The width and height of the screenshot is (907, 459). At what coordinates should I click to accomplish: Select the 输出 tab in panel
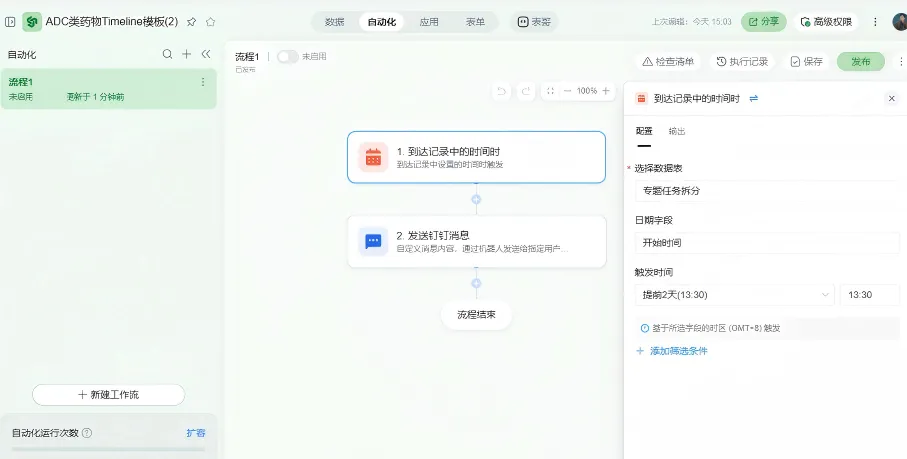pyautogui.click(x=677, y=131)
